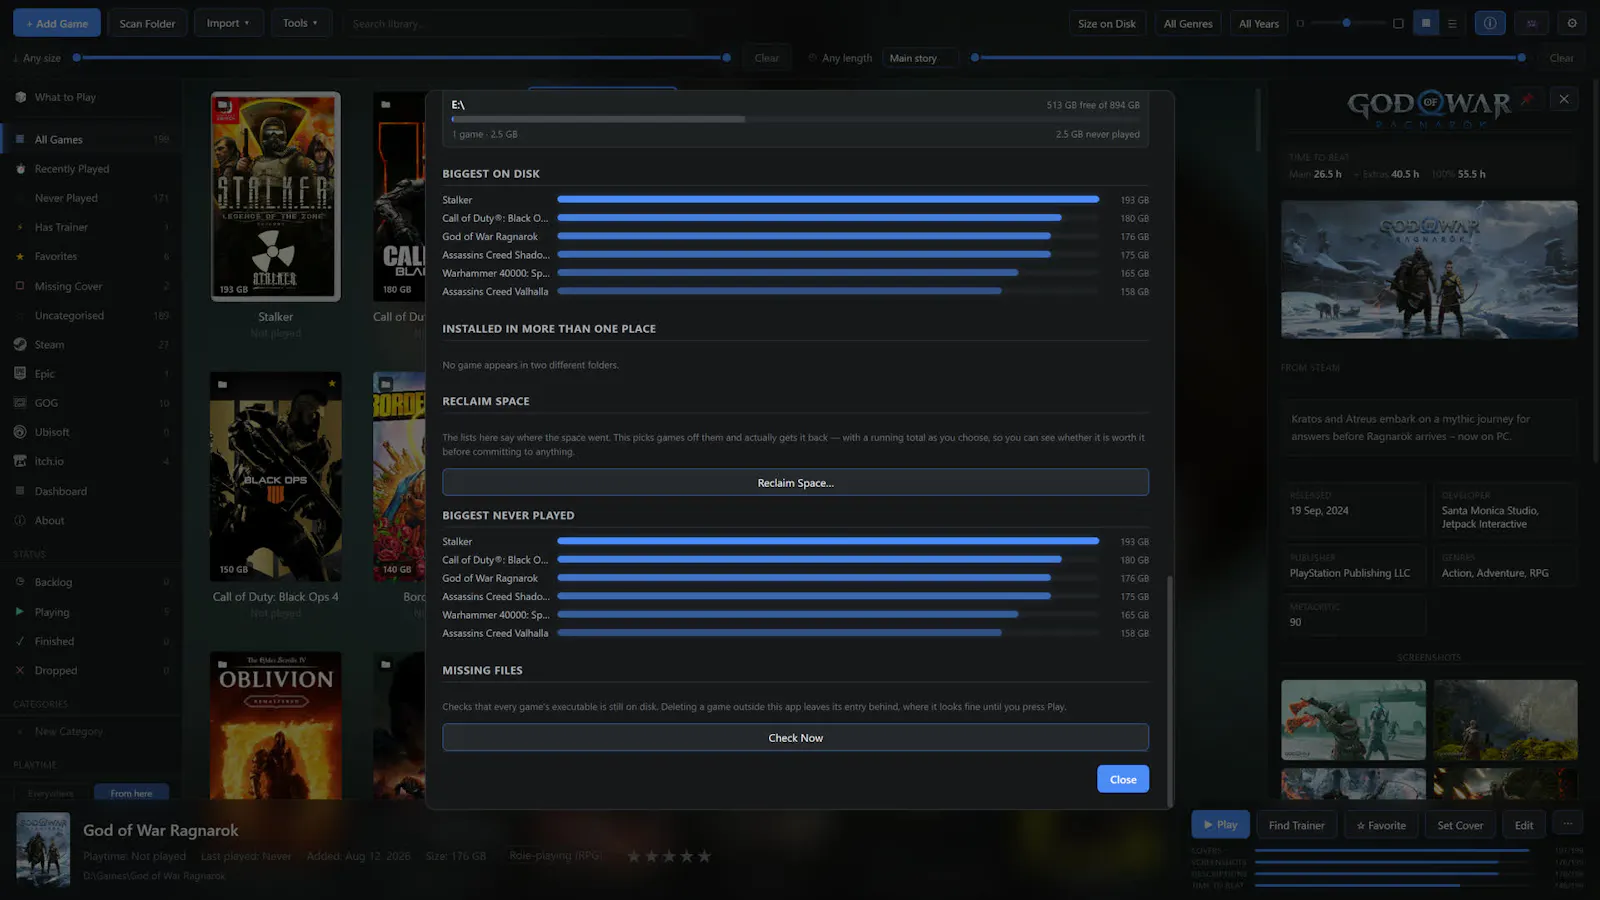Toggle the info details panel icon

pos(1490,23)
